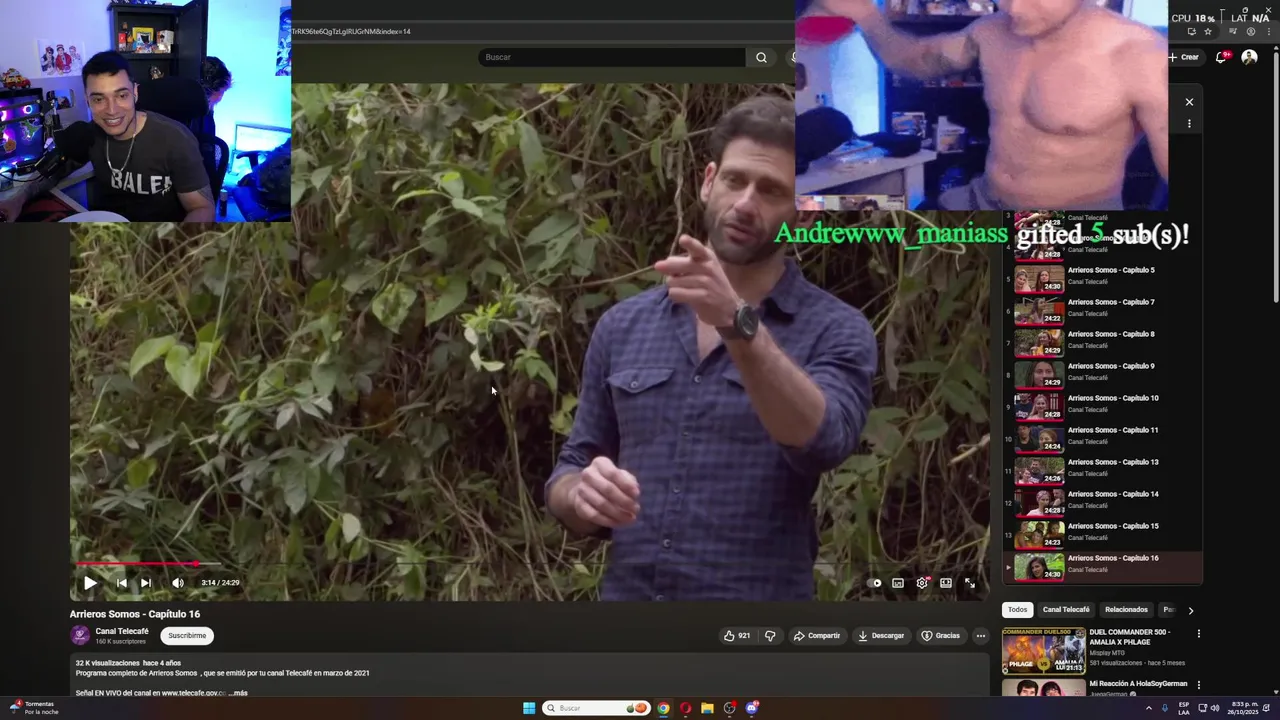Image resolution: width=1280 pixels, height=720 pixels.
Task: Enter fullscreen video mode
Action: 970,583
